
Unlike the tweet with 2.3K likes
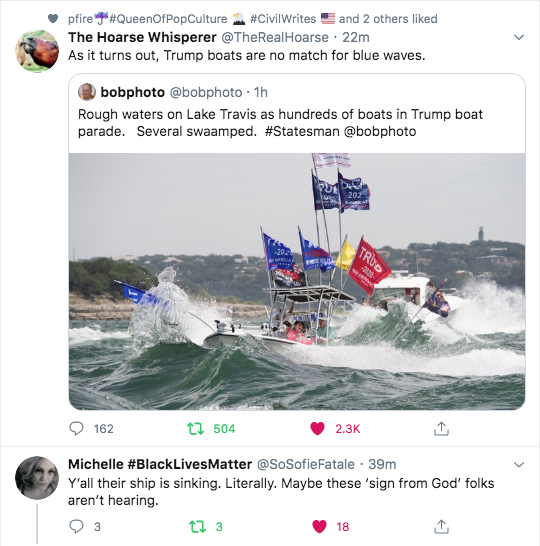pos(317,429)
